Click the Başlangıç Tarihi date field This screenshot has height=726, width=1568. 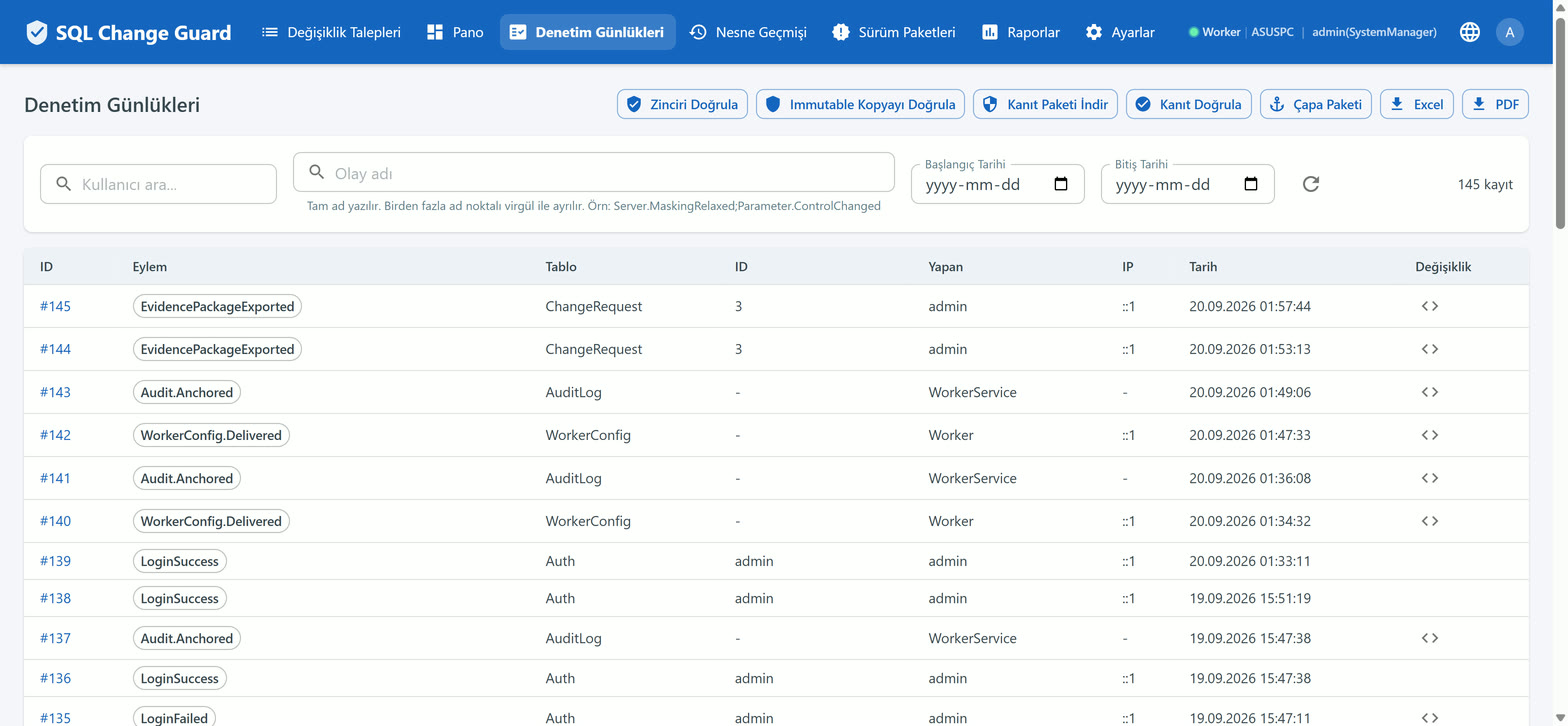pos(998,184)
